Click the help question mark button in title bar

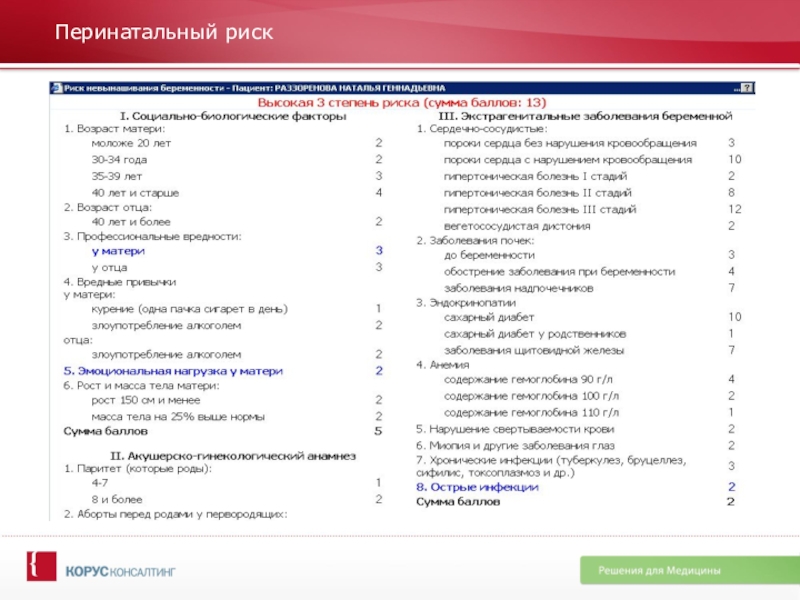click(x=746, y=88)
